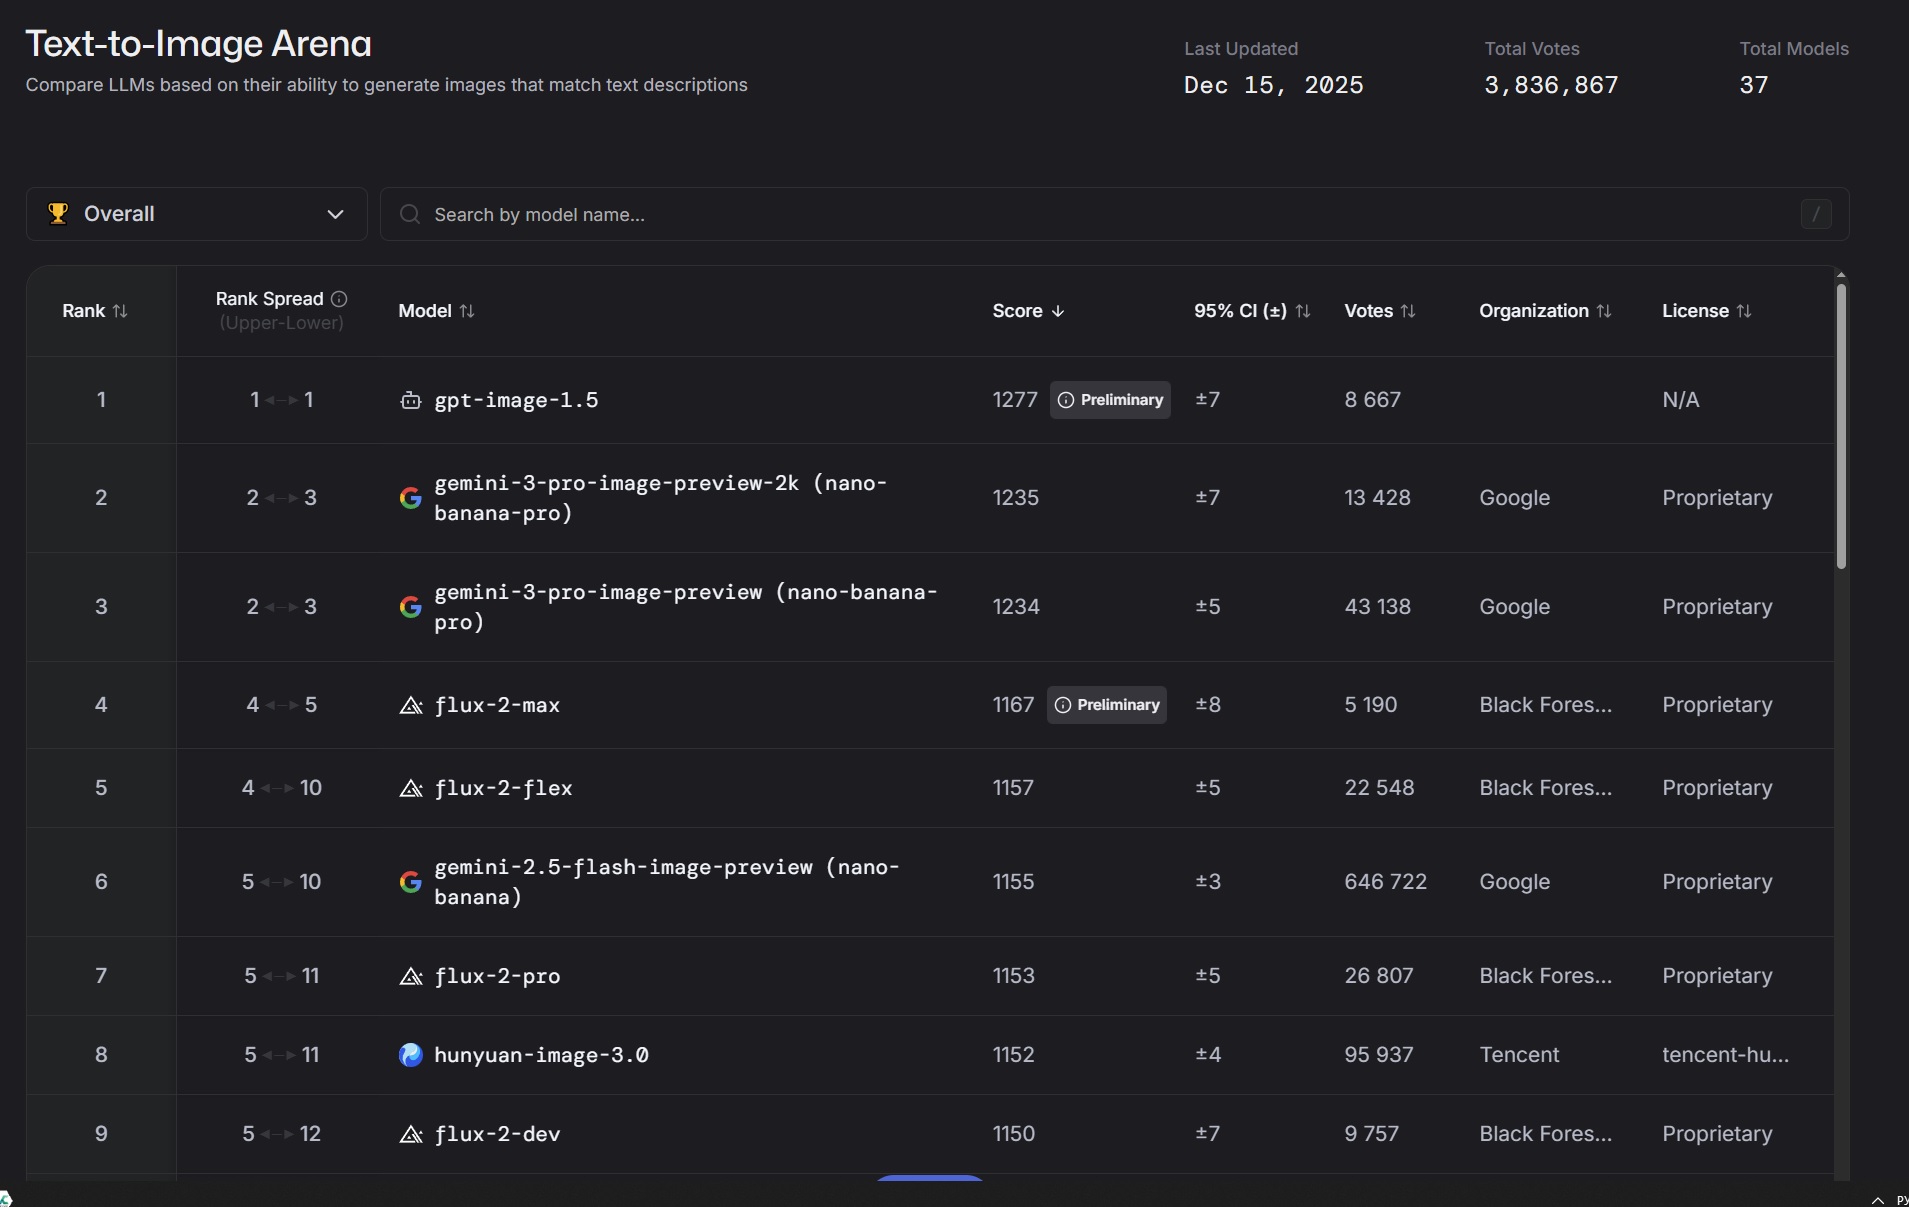Open the hunyuan-image-3.0 model entry
This screenshot has height=1207, width=1909.
pos(541,1056)
